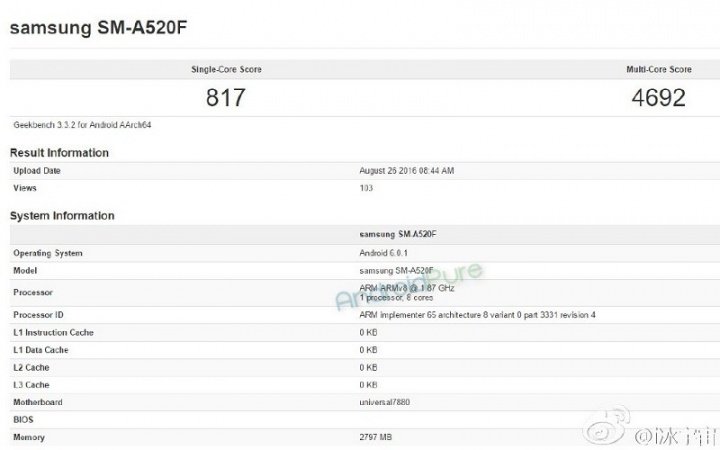Click the System Information section heading
The width and height of the screenshot is (720, 450).
[62, 216]
